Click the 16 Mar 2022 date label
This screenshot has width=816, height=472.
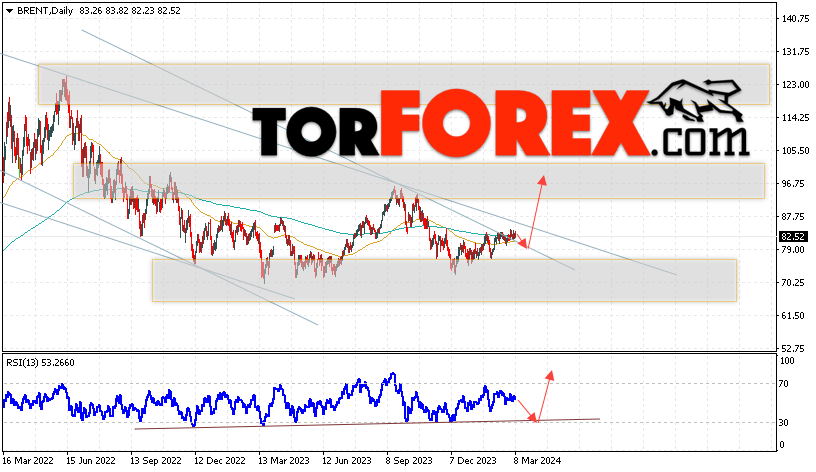(28, 461)
